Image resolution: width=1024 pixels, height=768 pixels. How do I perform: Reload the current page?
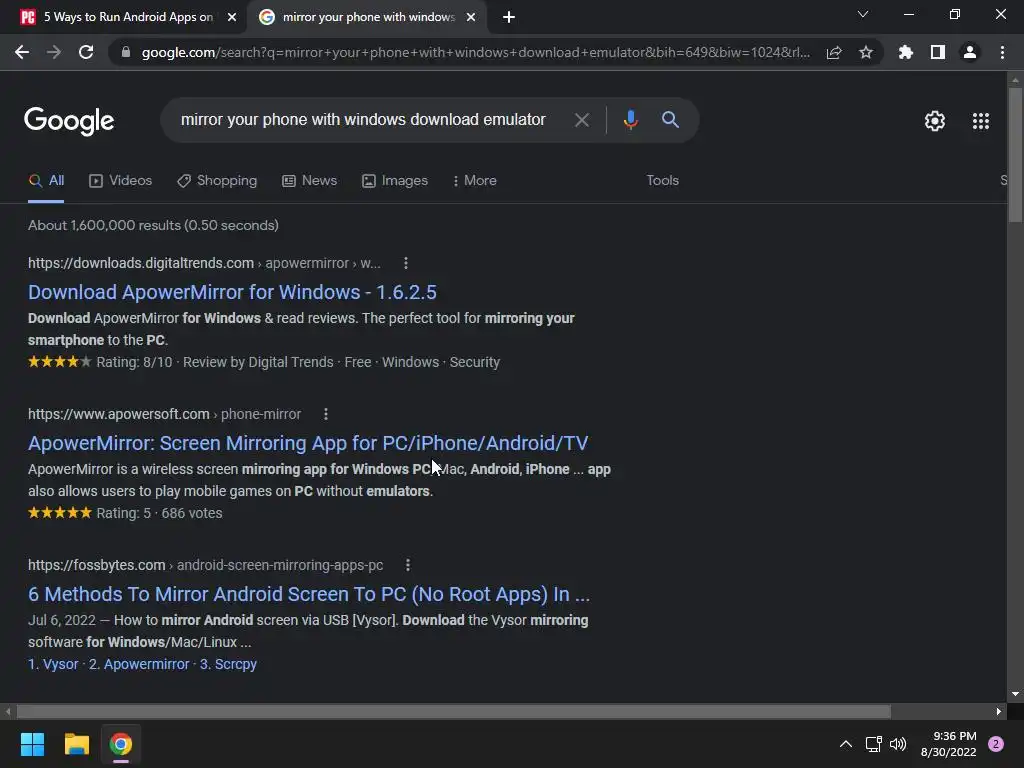point(86,52)
